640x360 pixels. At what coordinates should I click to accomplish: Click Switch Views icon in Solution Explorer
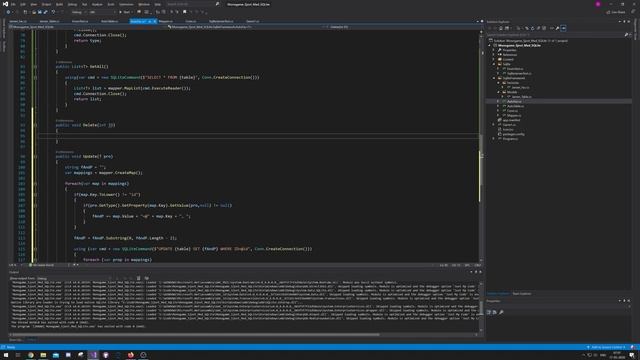(507, 28)
